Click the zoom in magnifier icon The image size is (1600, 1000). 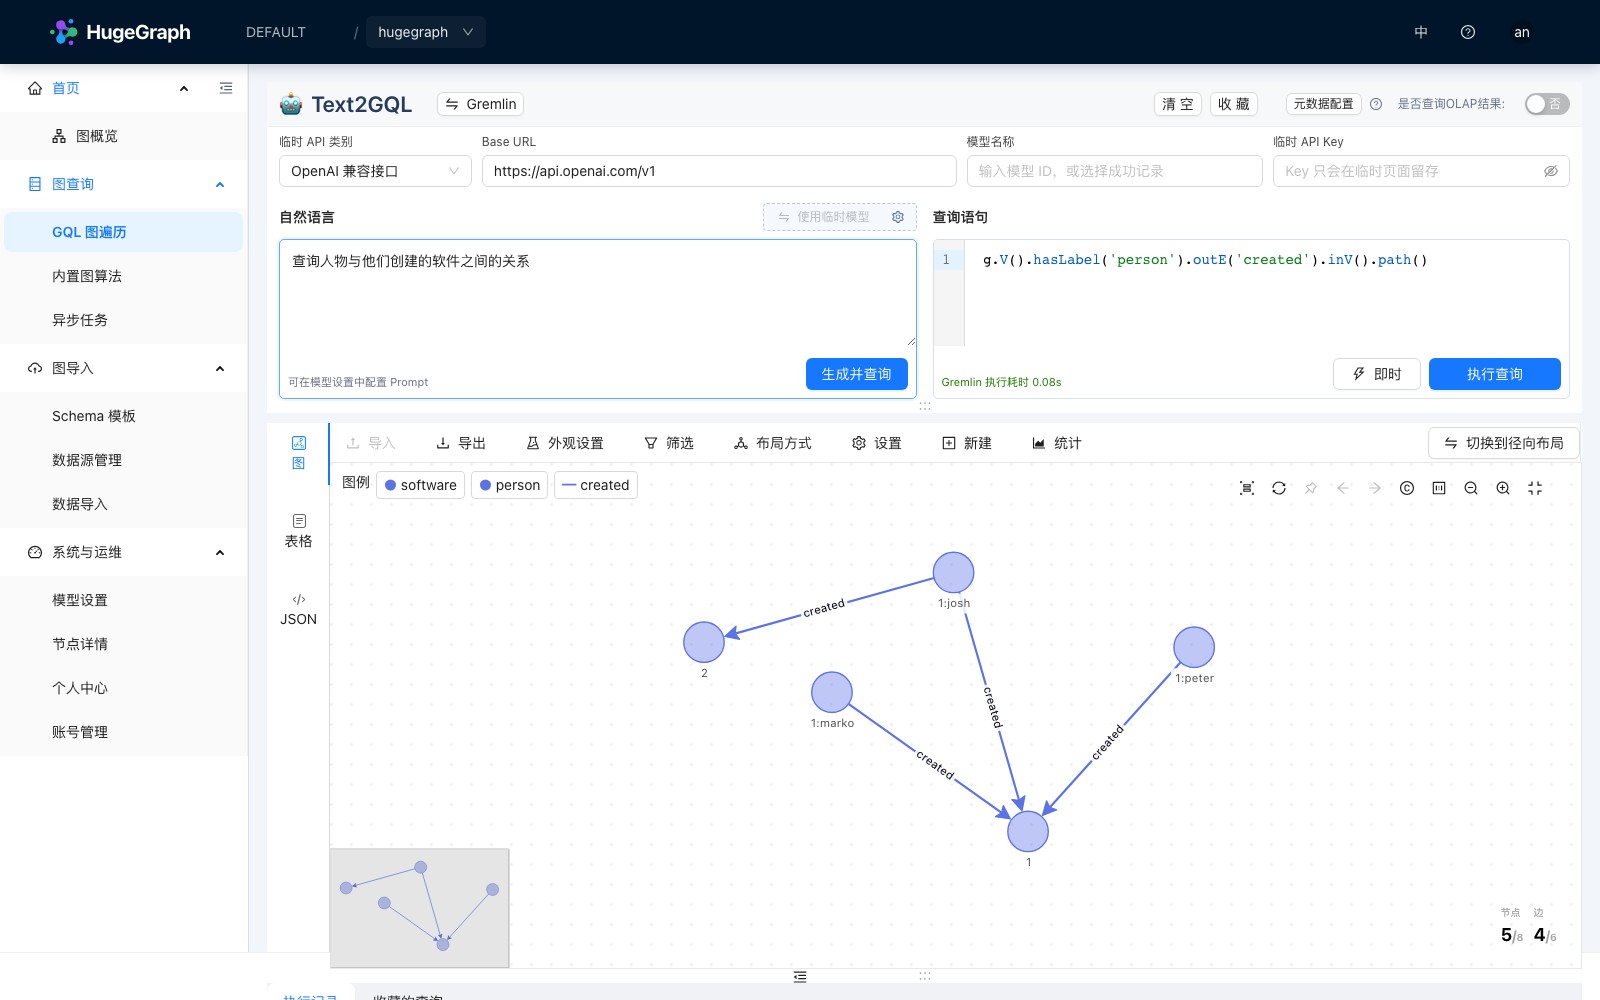click(1503, 488)
